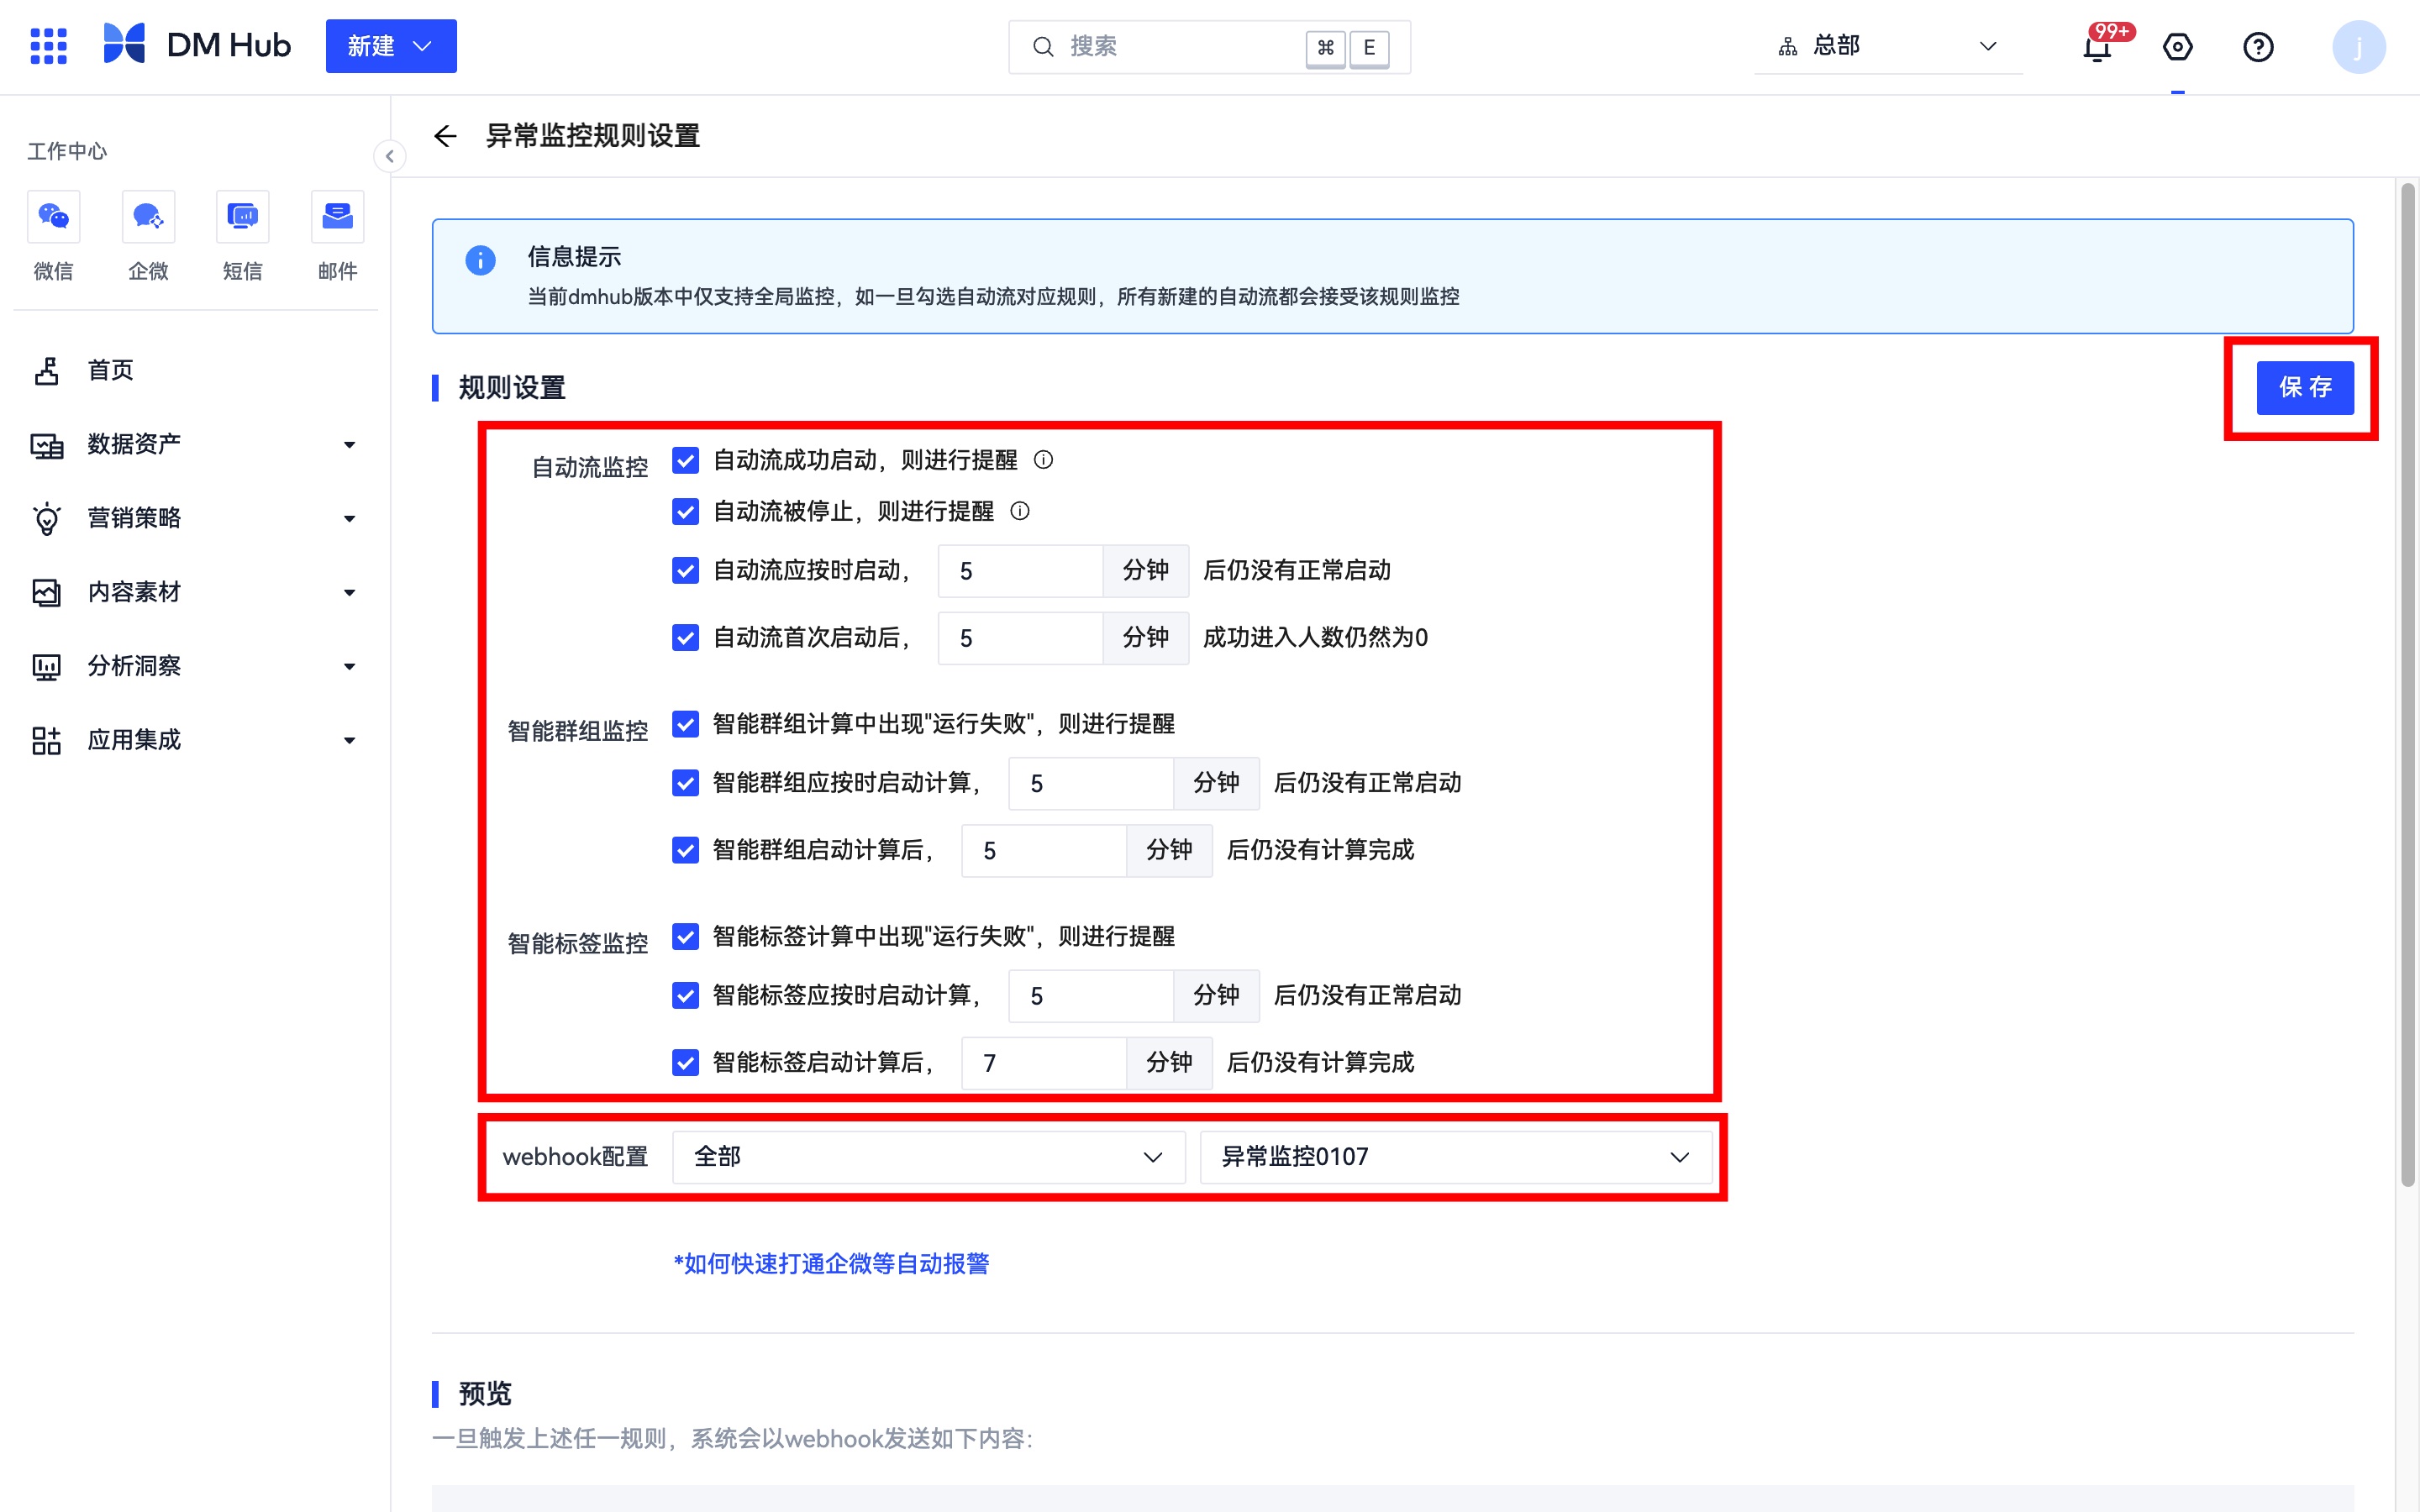This screenshot has height=1512, width=2420.
Task: Toggle 智能群组计算中出现"运行失败" checkbox
Action: [685, 724]
